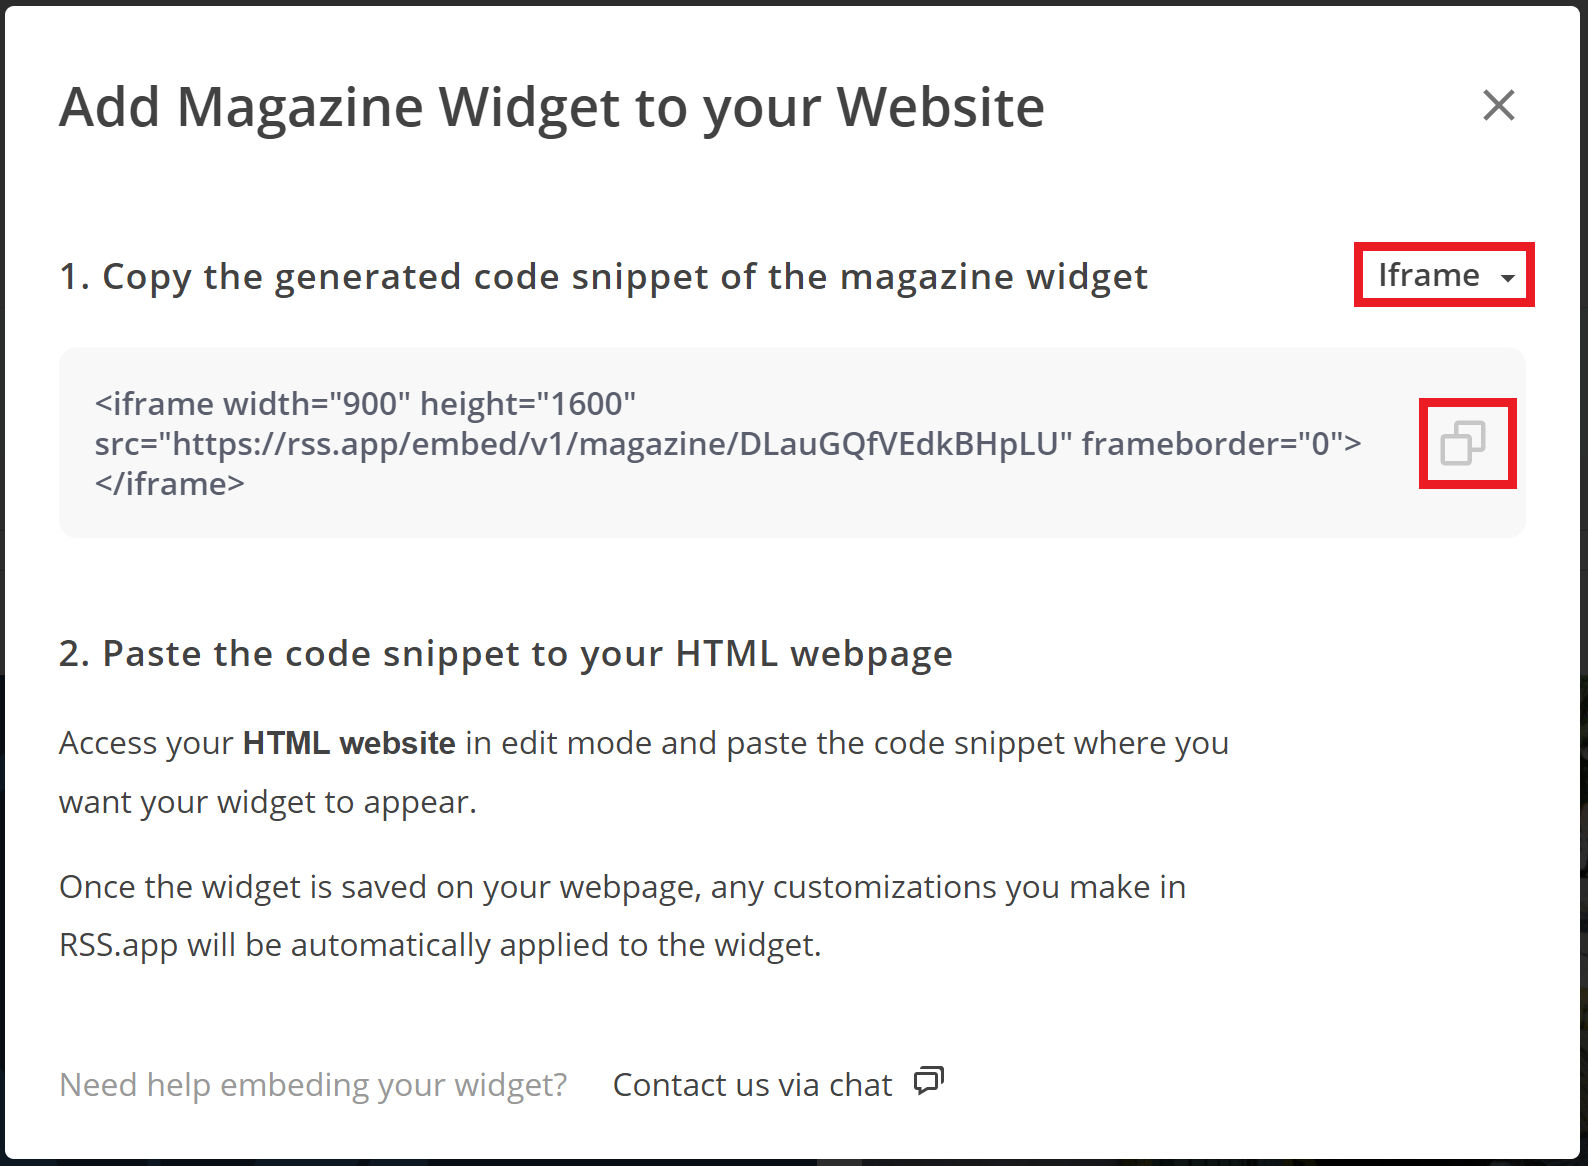Expand the caret arrow beside Iframe
This screenshot has height=1166, width=1588.
pos(1507,279)
